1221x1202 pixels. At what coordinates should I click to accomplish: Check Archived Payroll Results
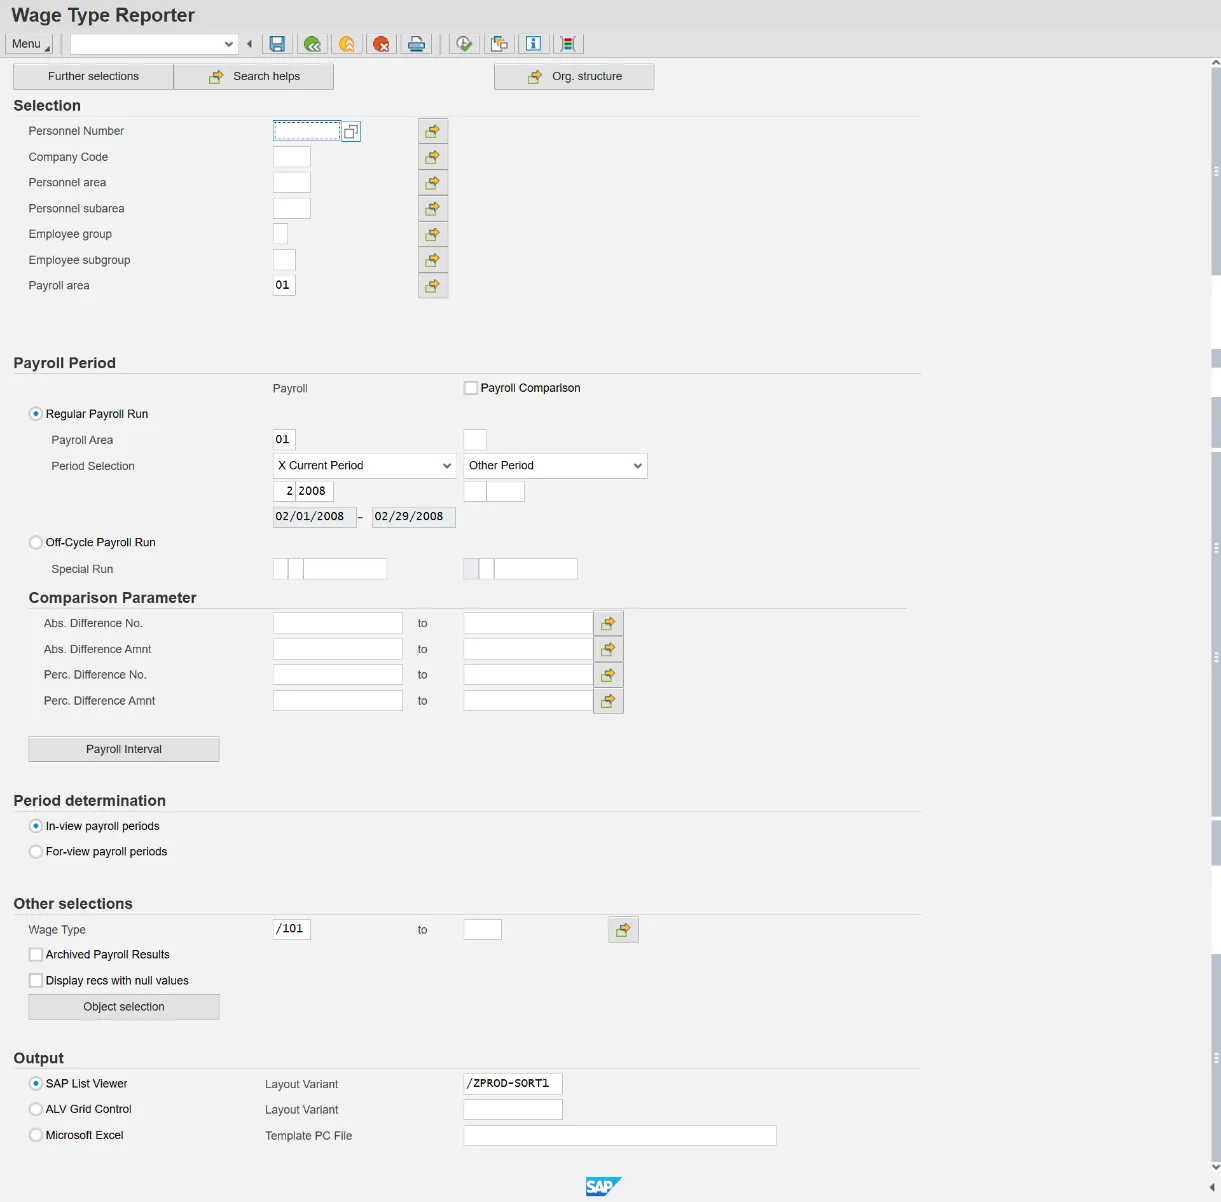pos(36,955)
